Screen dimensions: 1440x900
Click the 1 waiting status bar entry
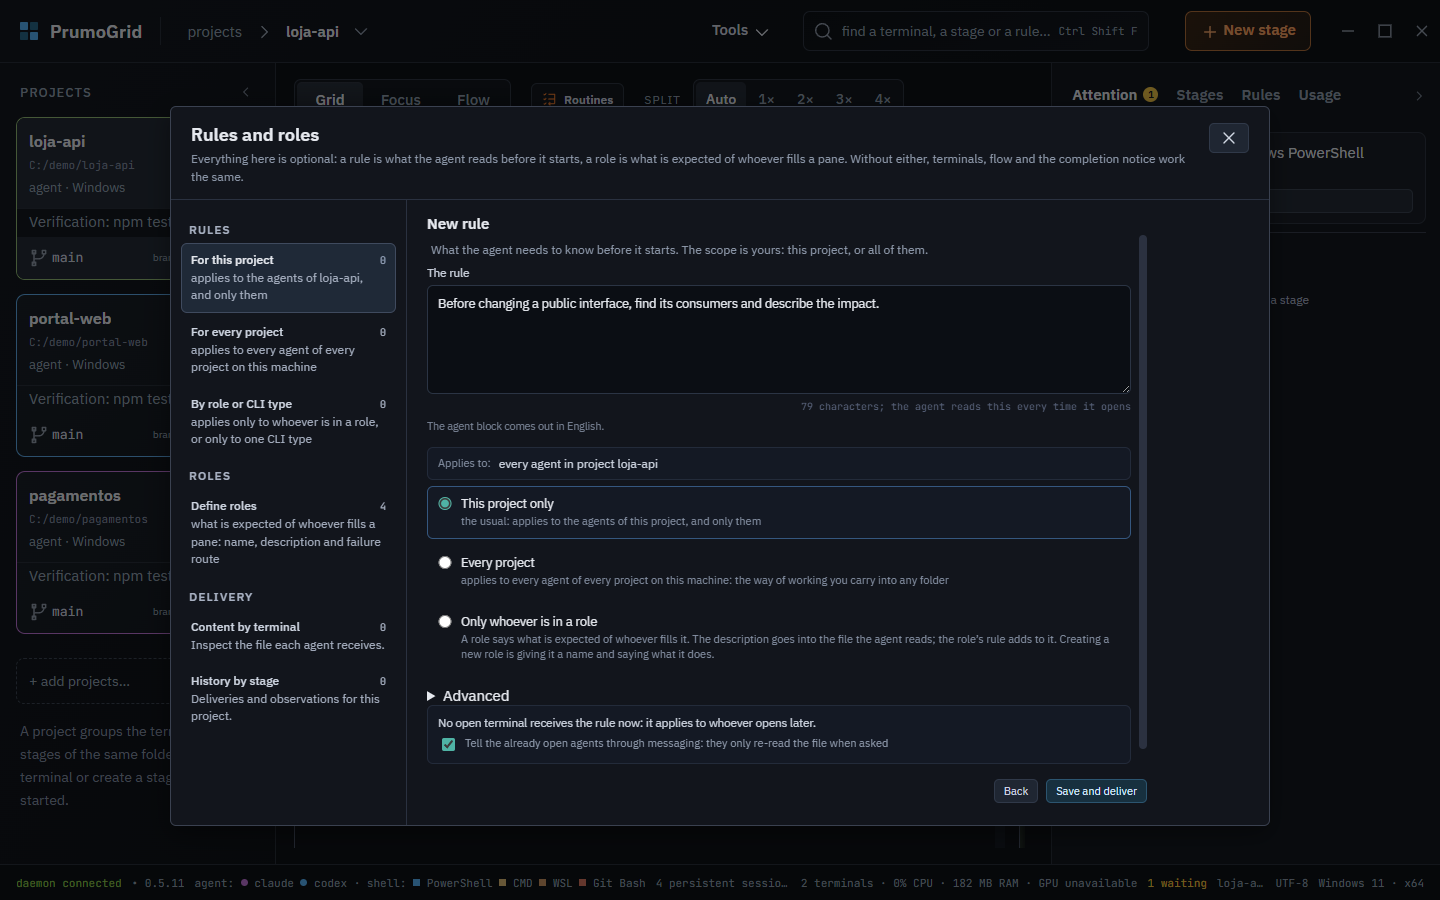(1177, 883)
